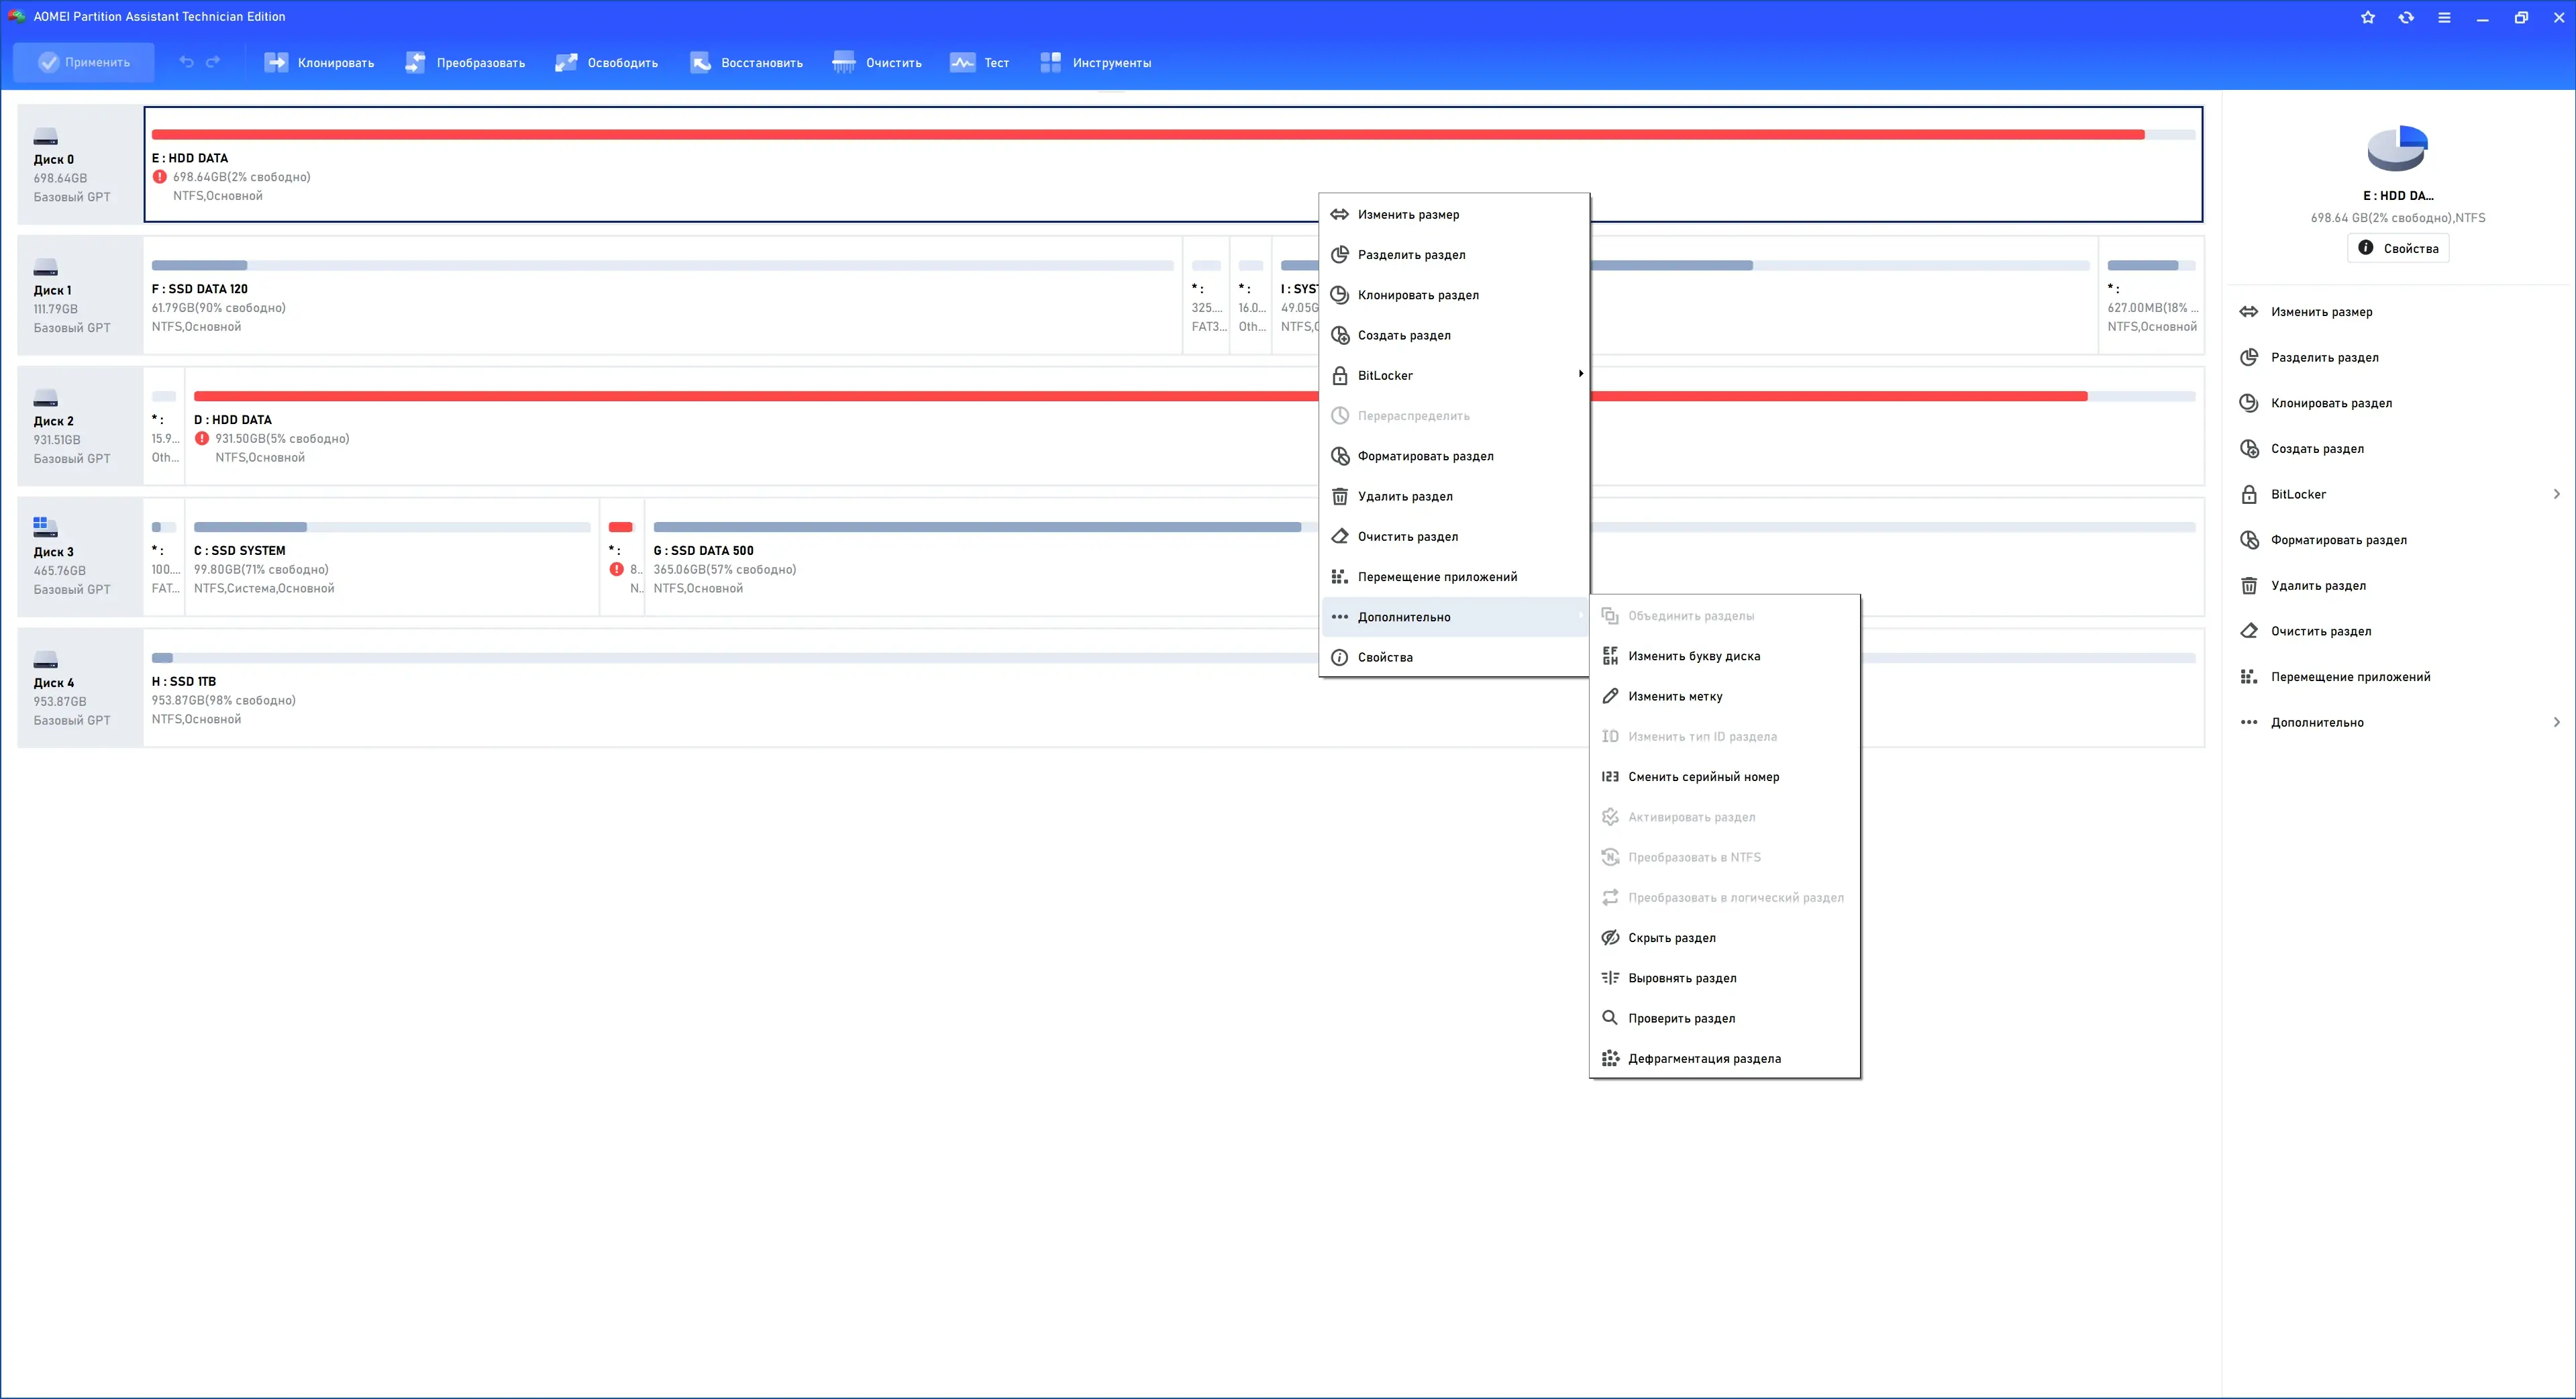Click the undo arrow in toolbar

186,62
